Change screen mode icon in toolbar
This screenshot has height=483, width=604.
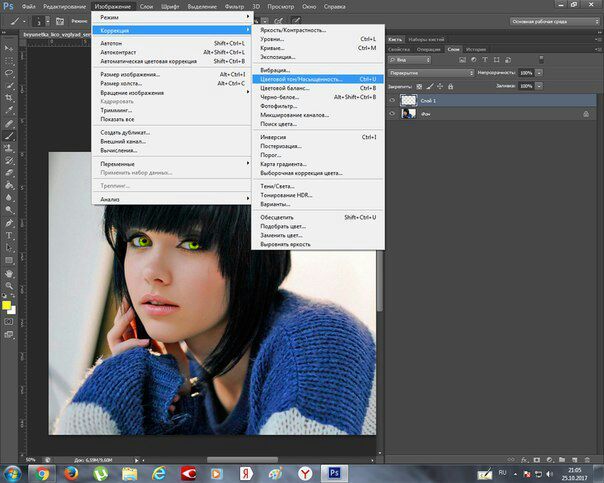pyautogui.click(x=9, y=334)
